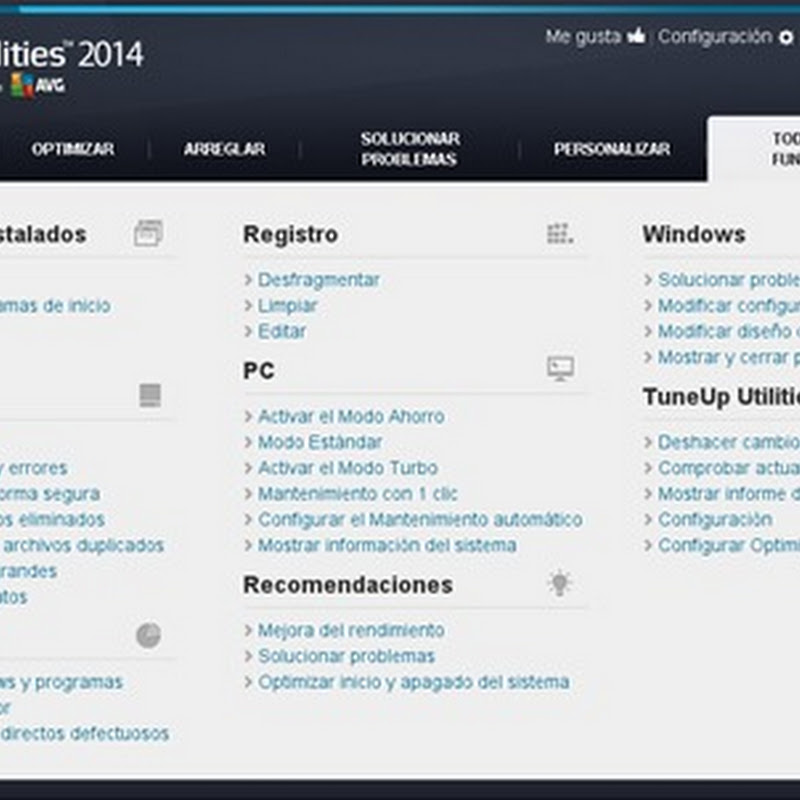
Task: Open Mejora del rendimiento
Action: pyautogui.click(x=351, y=631)
